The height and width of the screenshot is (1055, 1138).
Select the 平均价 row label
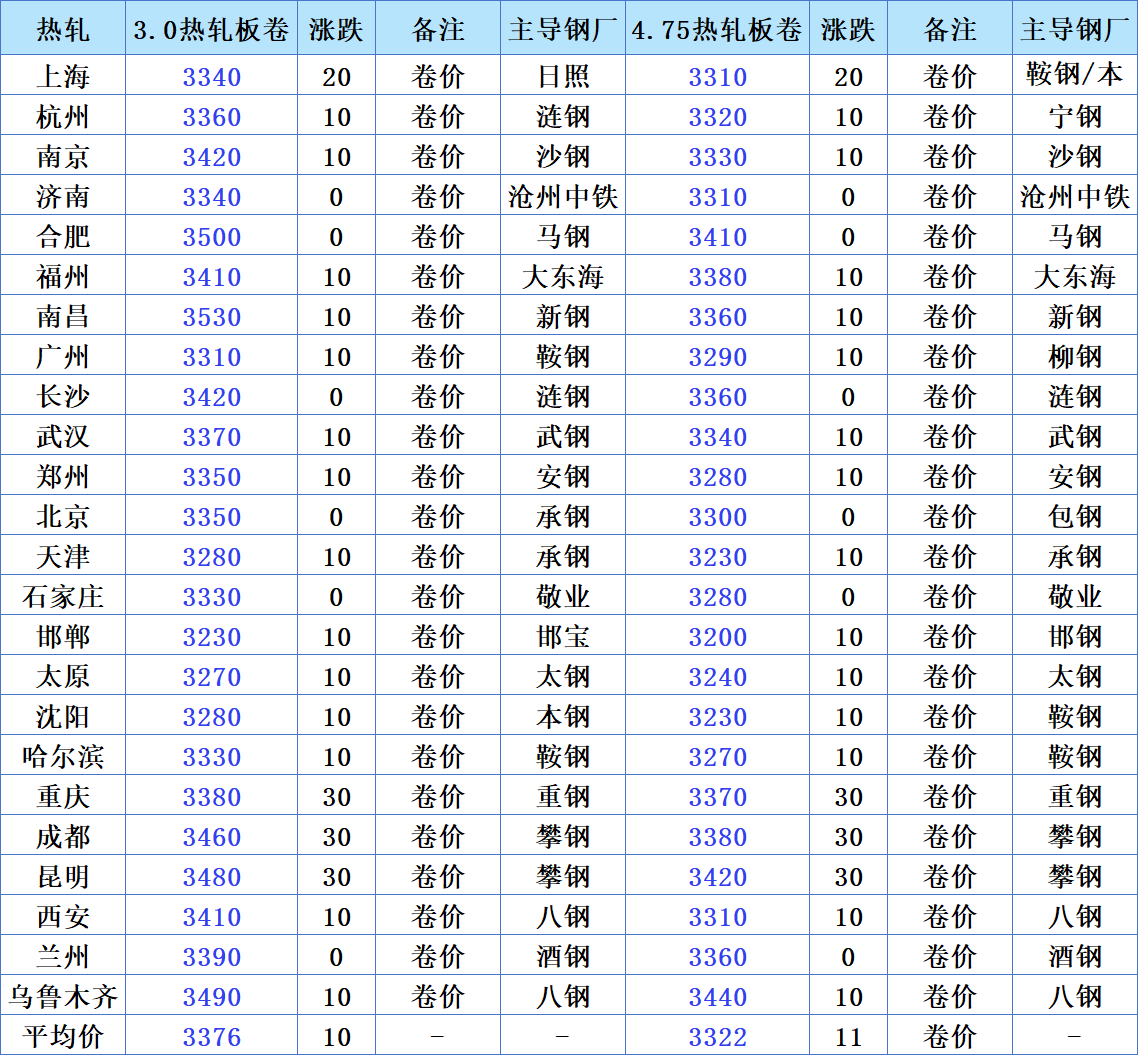pyautogui.click(x=63, y=1037)
